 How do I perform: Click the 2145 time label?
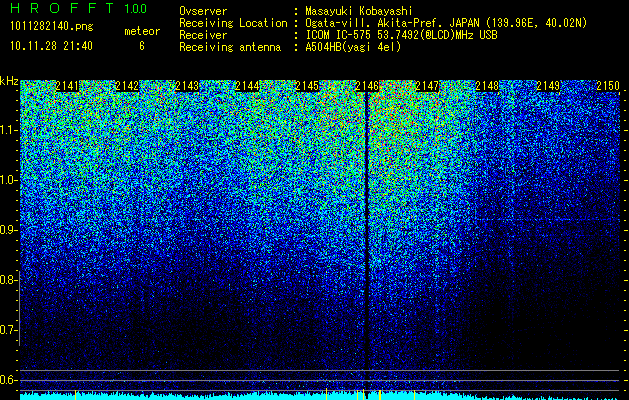pos(307,86)
